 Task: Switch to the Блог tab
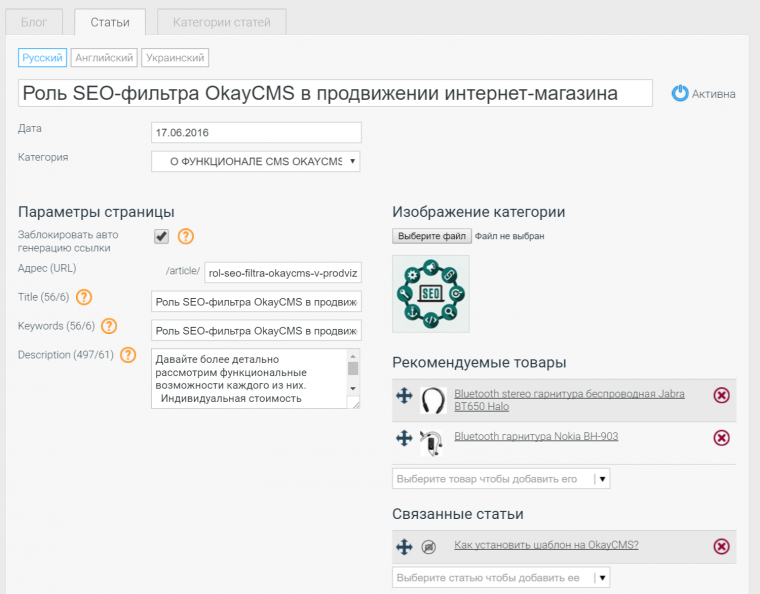coord(35,22)
